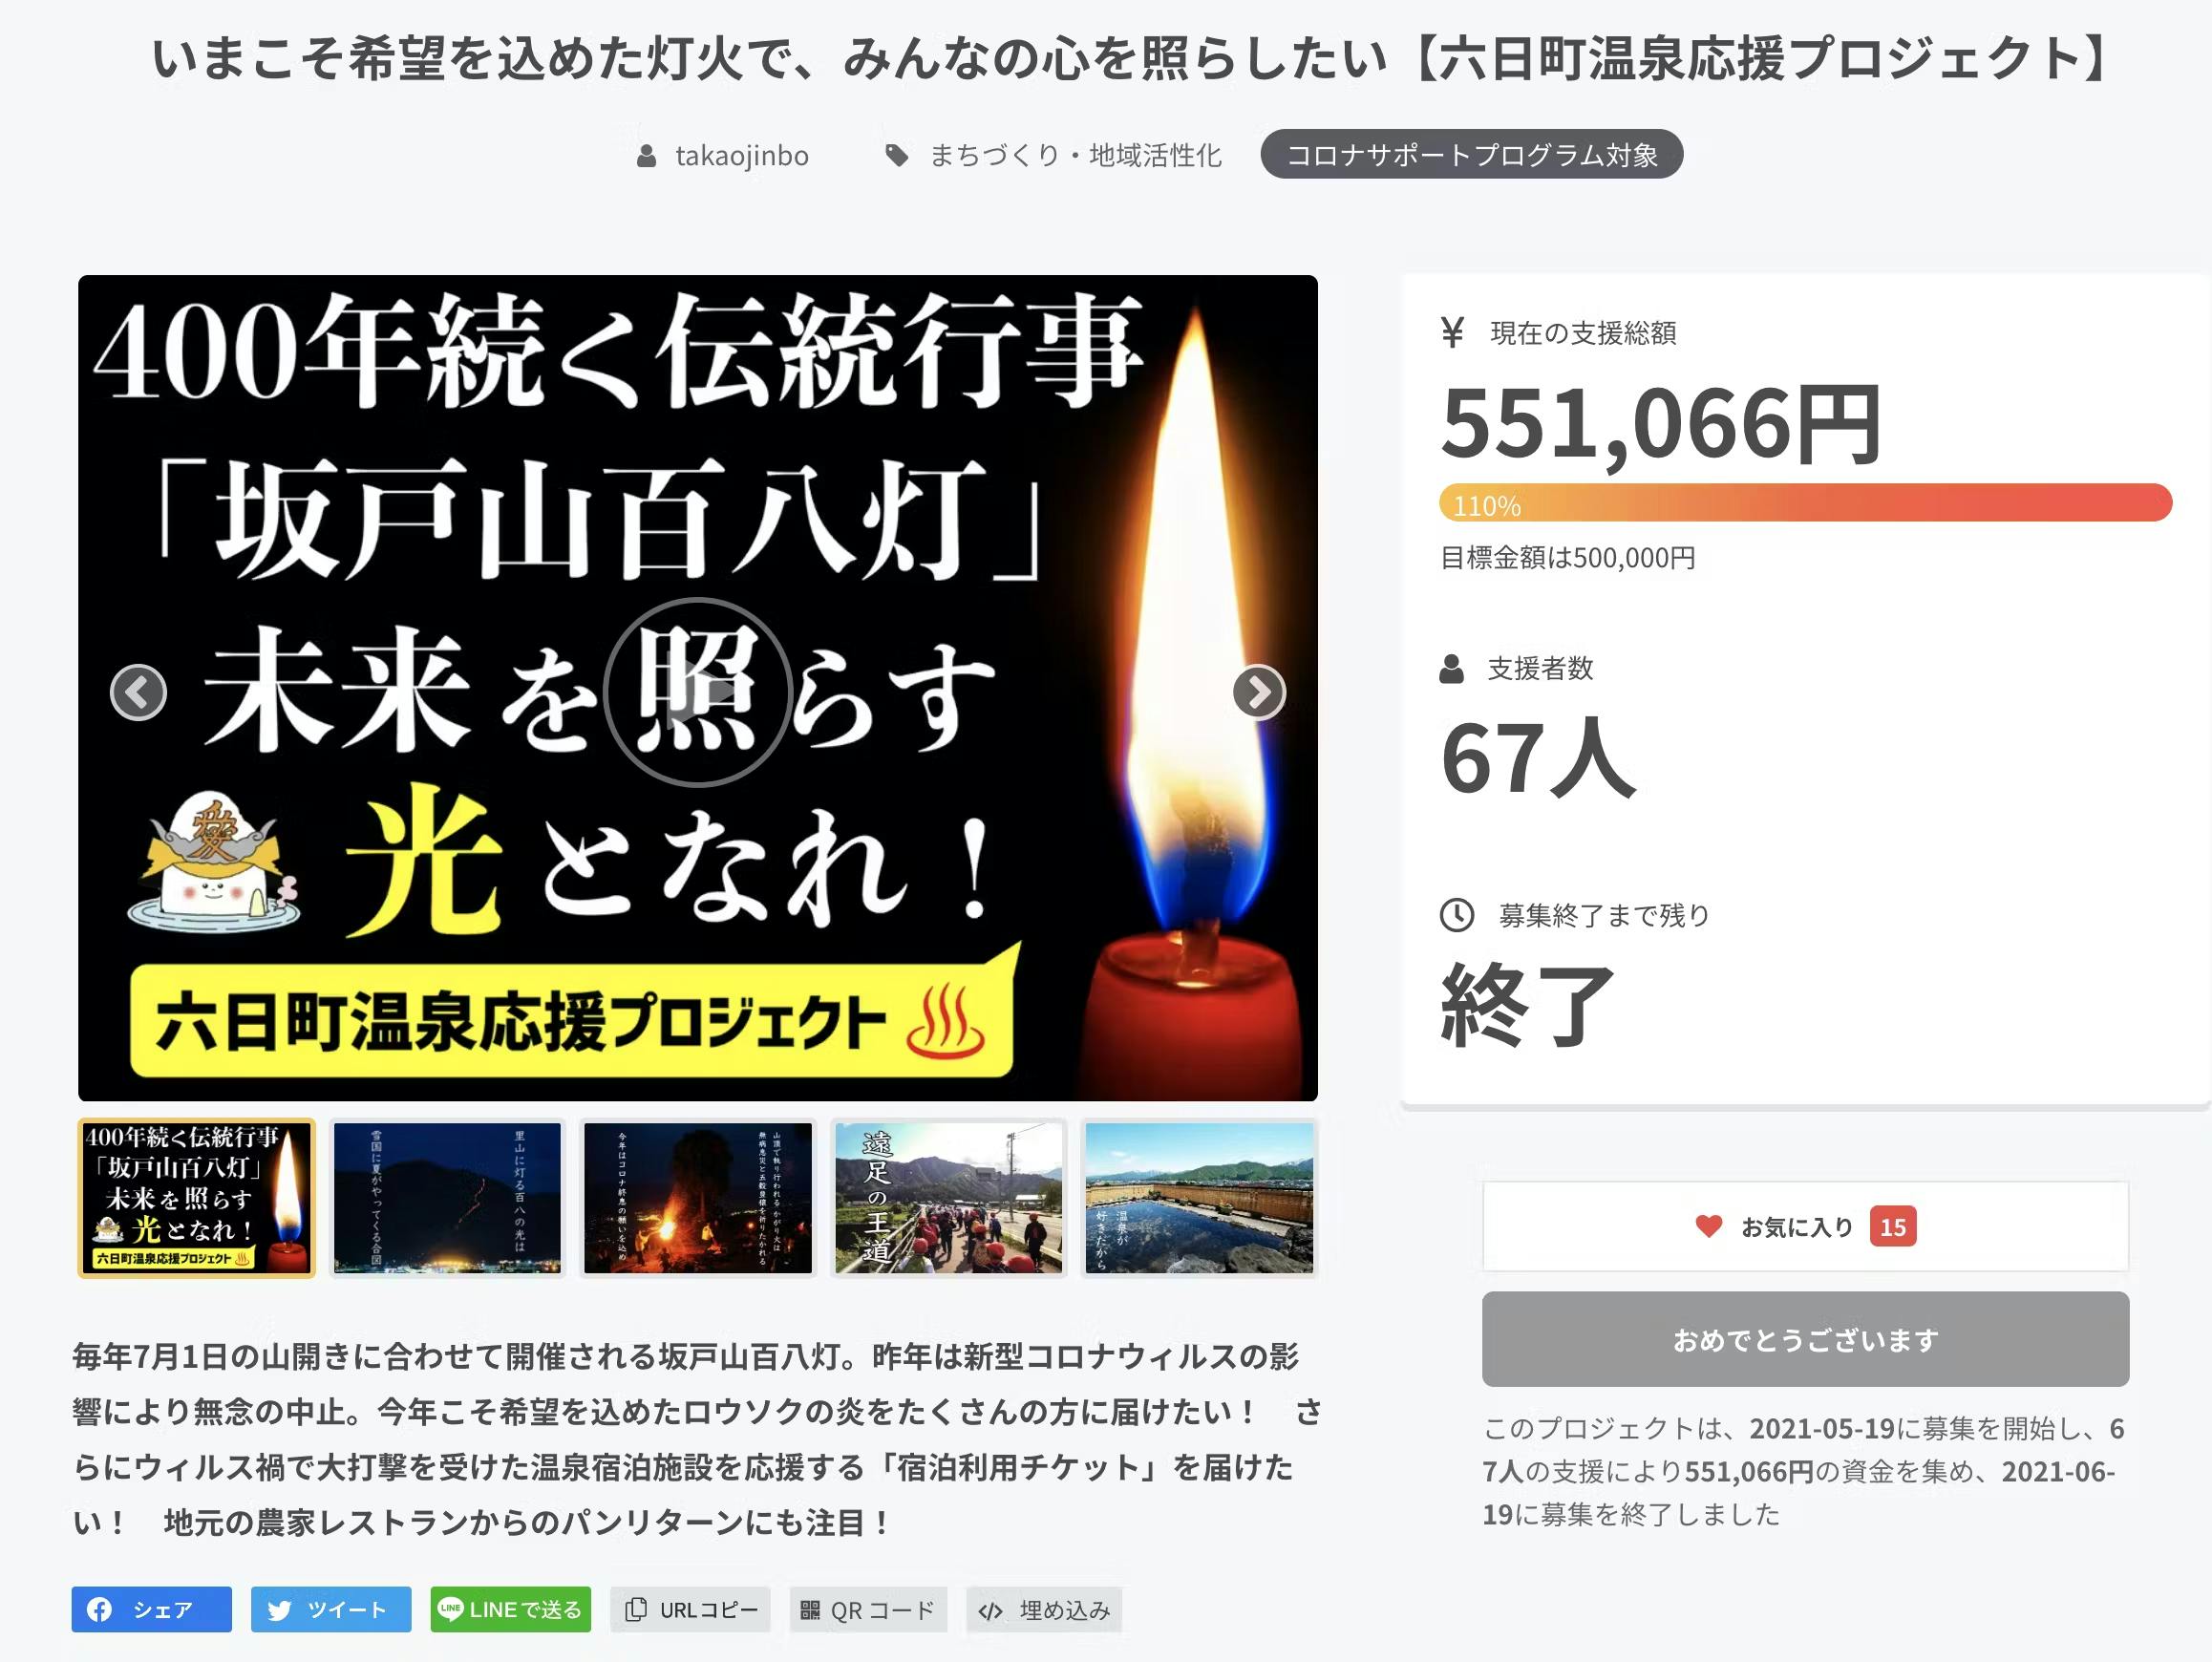Click the next slide arrow on carousel
The image size is (2212, 1662).
click(x=1258, y=692)
